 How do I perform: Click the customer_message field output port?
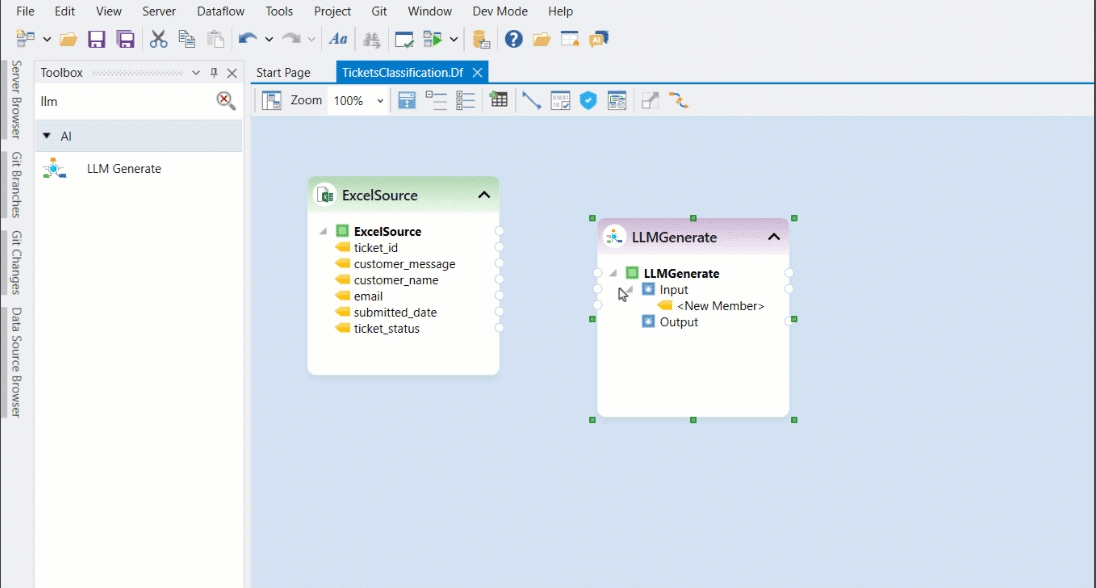(499, 264)
